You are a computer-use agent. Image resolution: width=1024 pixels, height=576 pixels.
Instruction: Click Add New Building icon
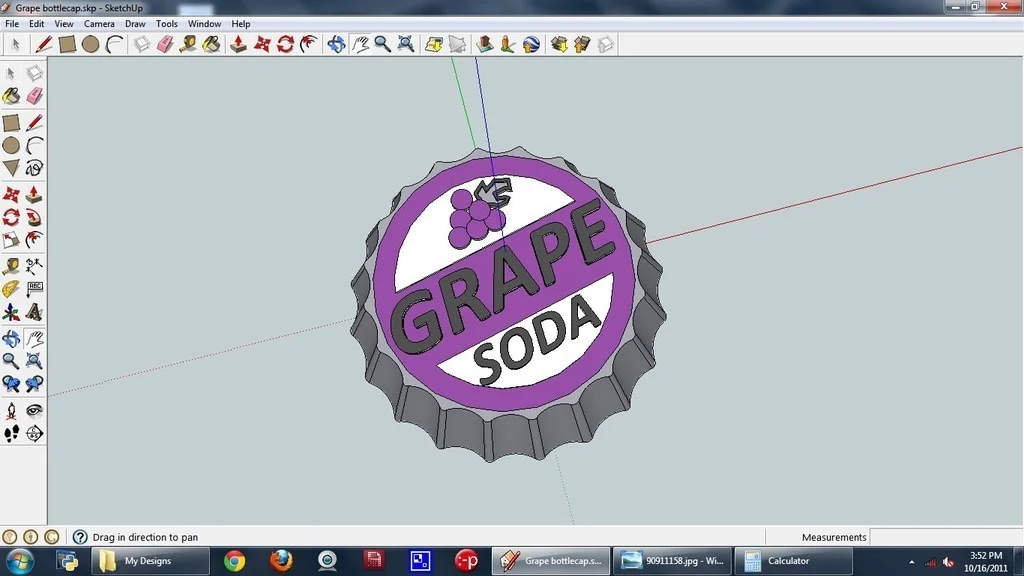pos(484,44)
